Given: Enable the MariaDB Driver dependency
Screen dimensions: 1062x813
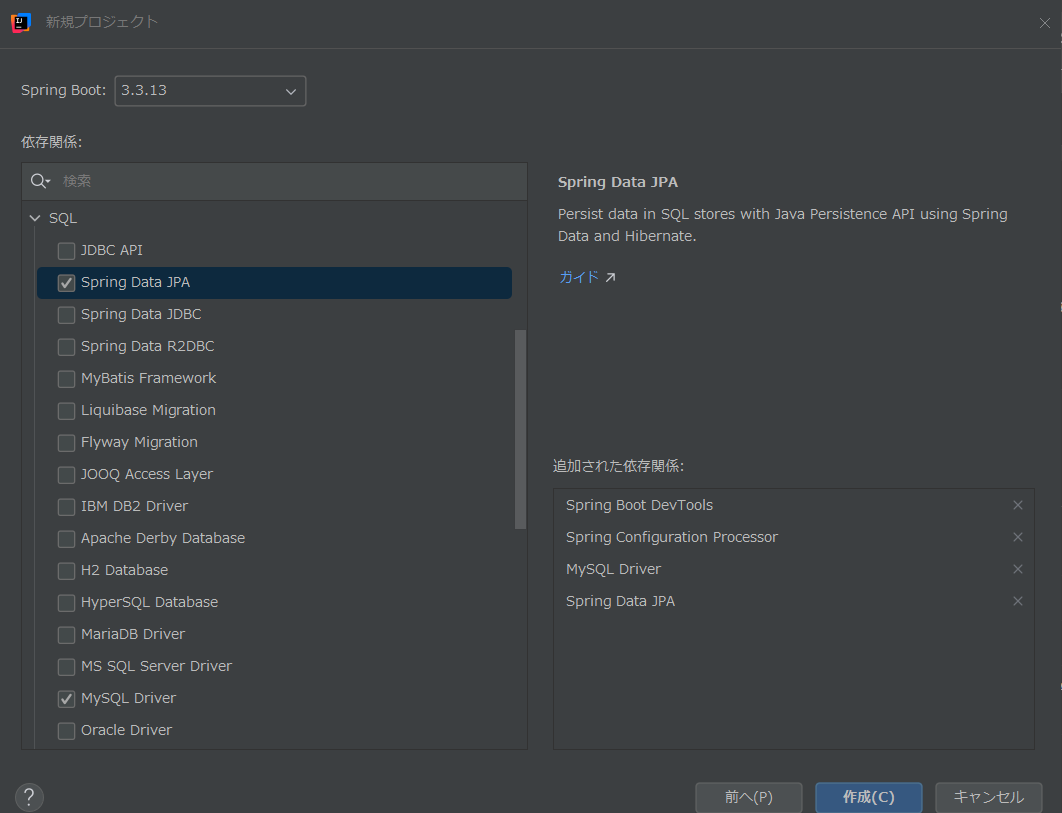Looking at the screenshot, I should [66, 634].
